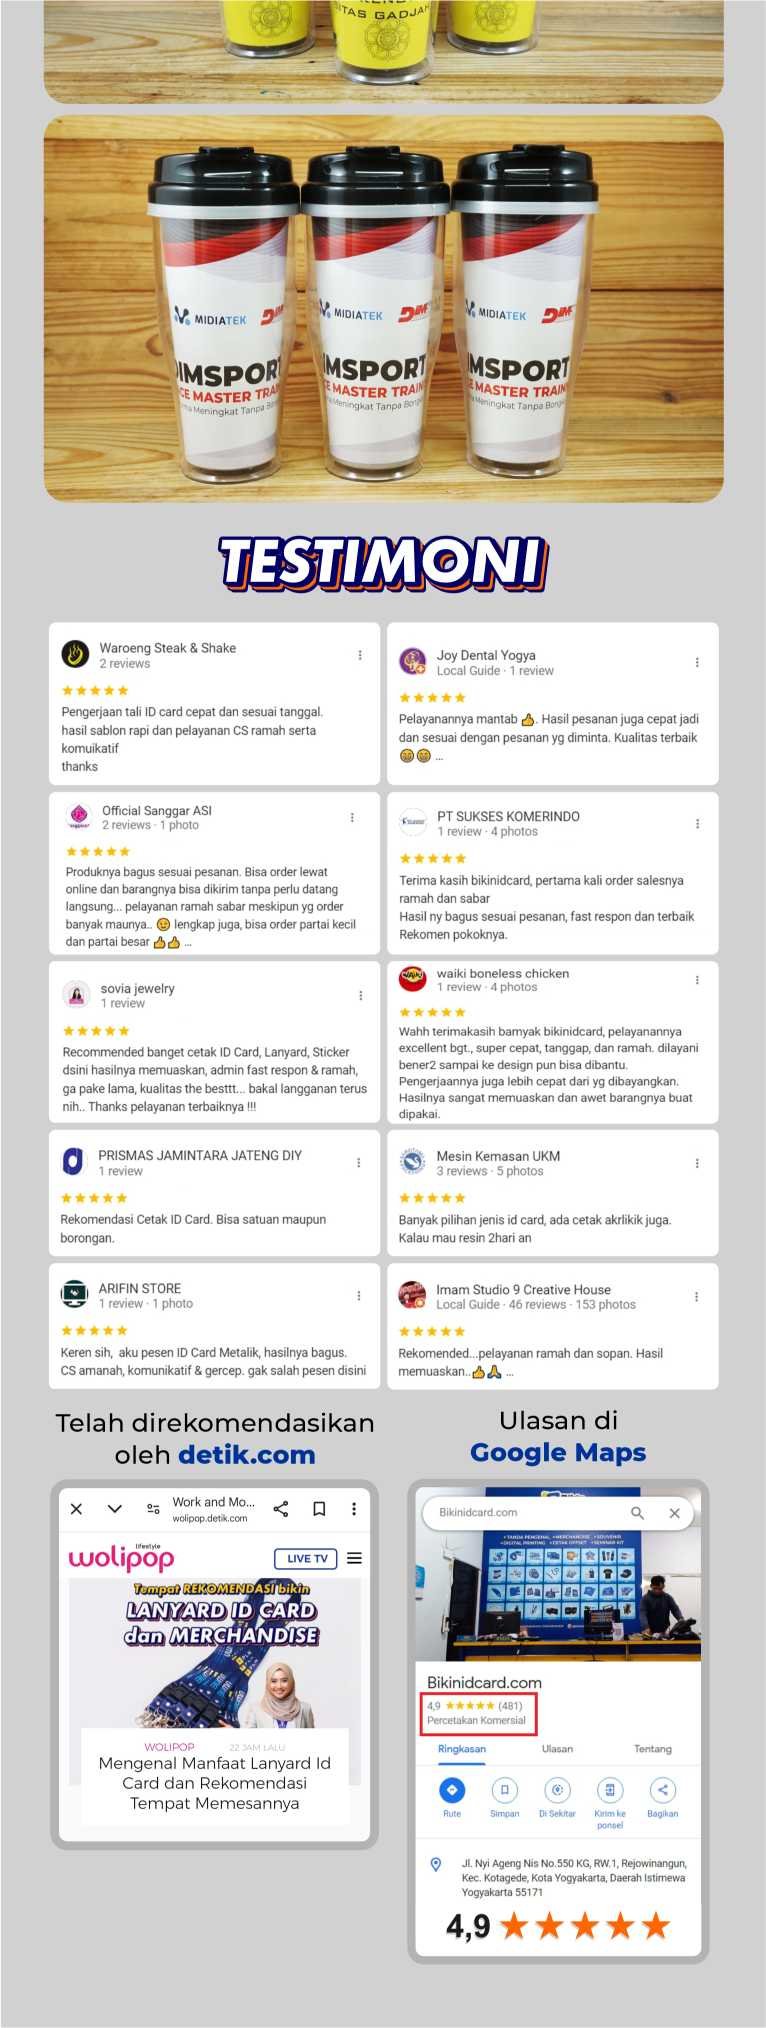This screenshot has width=766, height=2028.
Task: Switch to the Tentang tab
Action: point(652,1749)
